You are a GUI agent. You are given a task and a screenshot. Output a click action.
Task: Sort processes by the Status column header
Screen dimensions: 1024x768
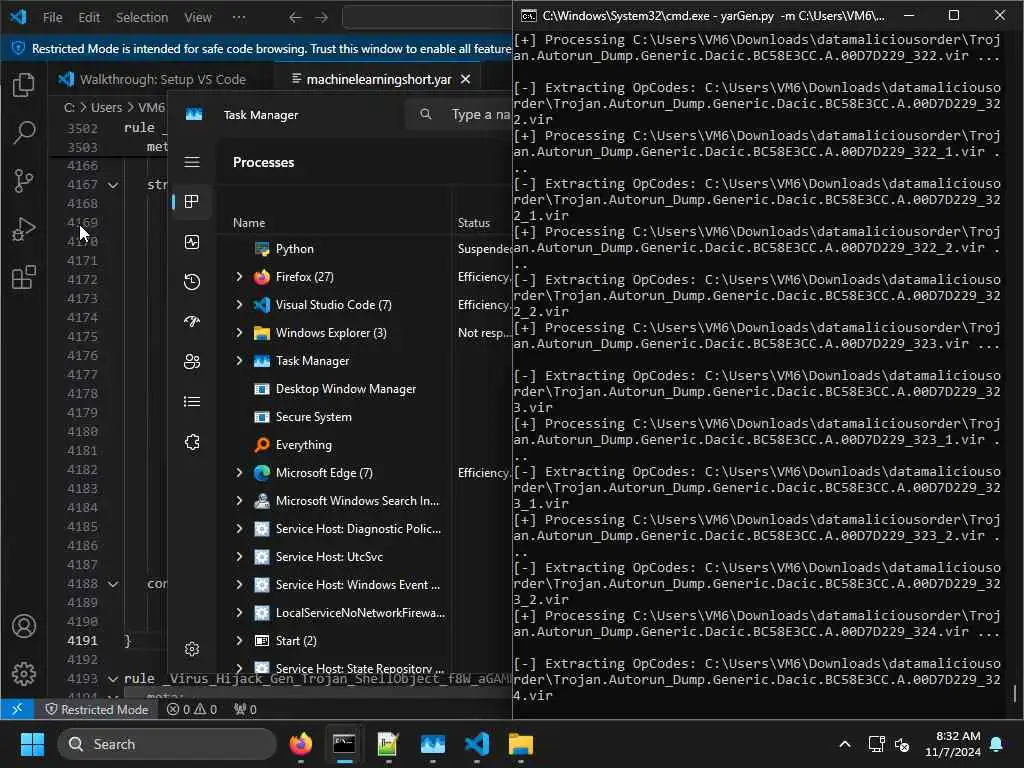pos(473,223)
